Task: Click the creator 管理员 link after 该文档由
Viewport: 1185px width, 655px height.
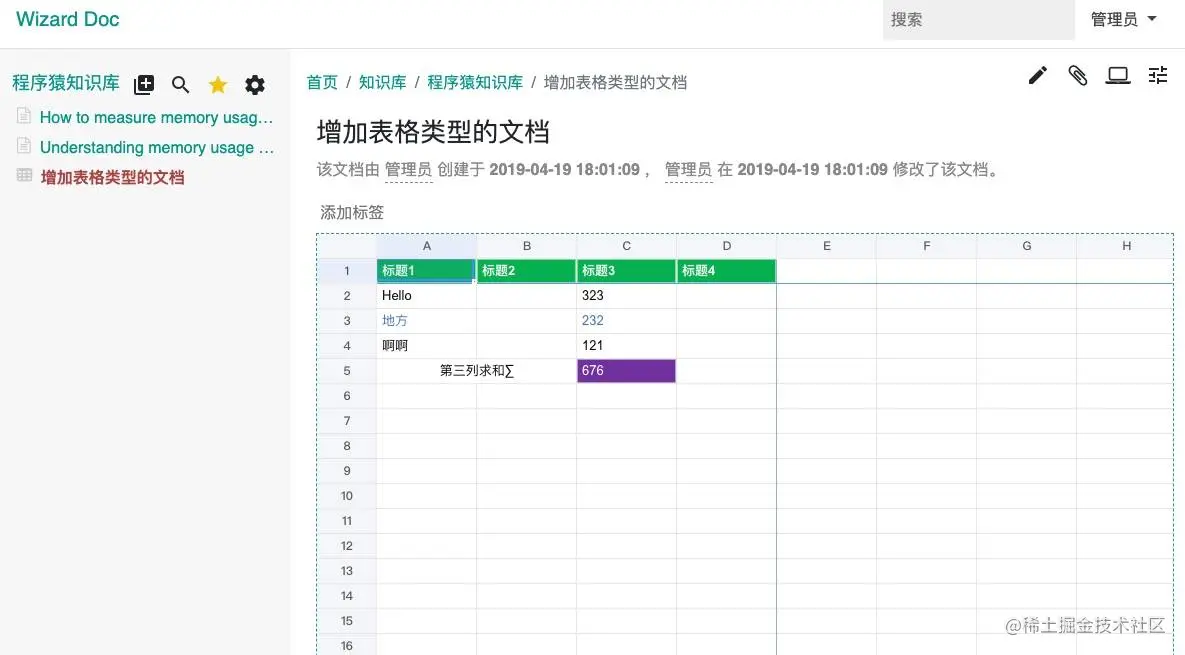Action: [408, 170]
